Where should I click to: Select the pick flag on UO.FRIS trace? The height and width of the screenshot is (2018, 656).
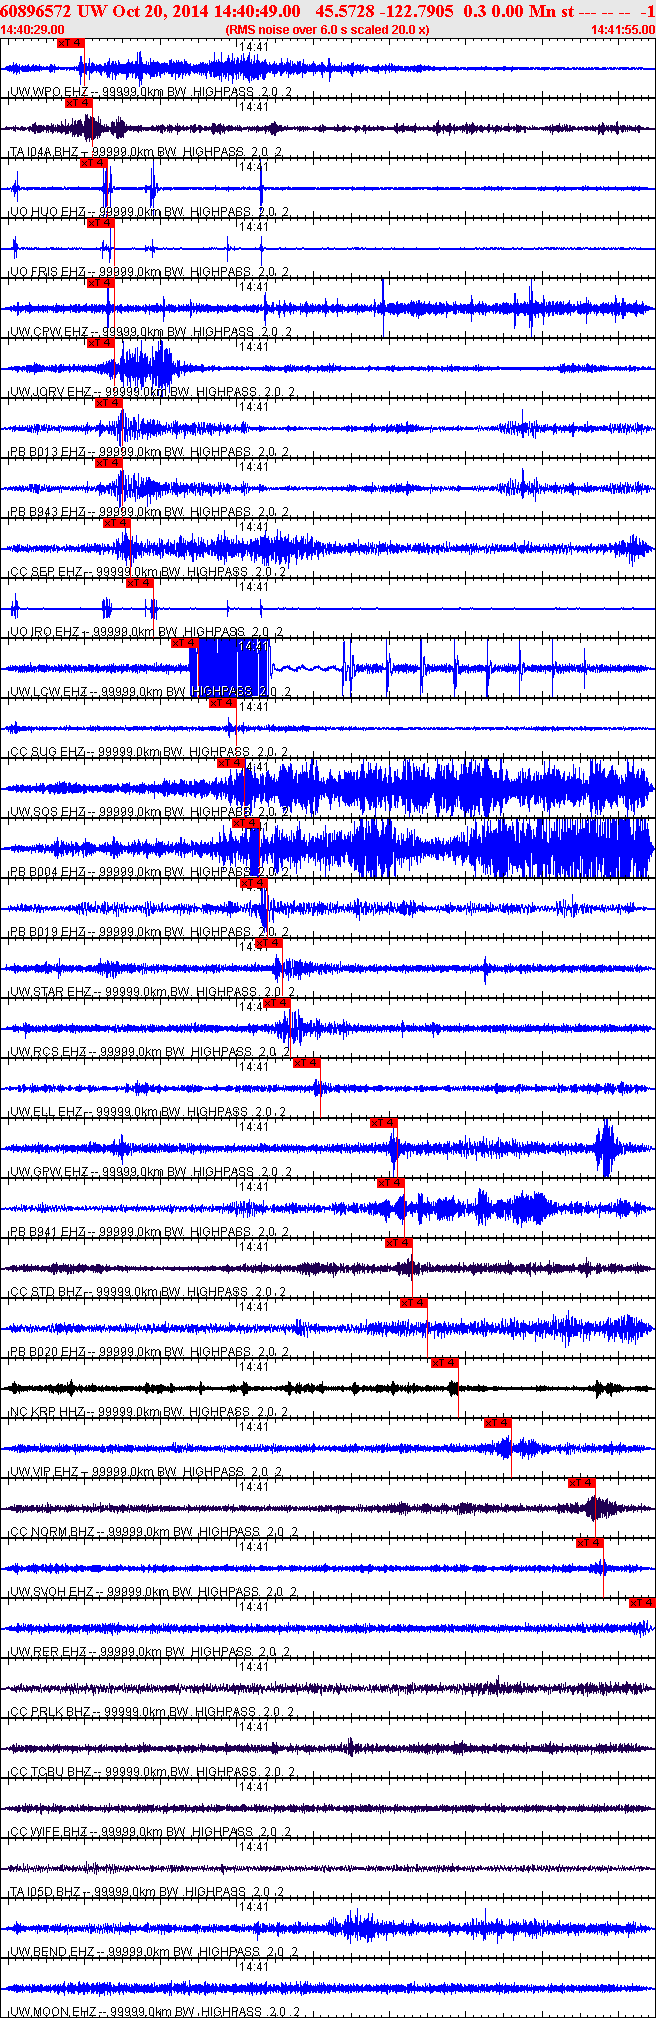[x=101, y=223]
